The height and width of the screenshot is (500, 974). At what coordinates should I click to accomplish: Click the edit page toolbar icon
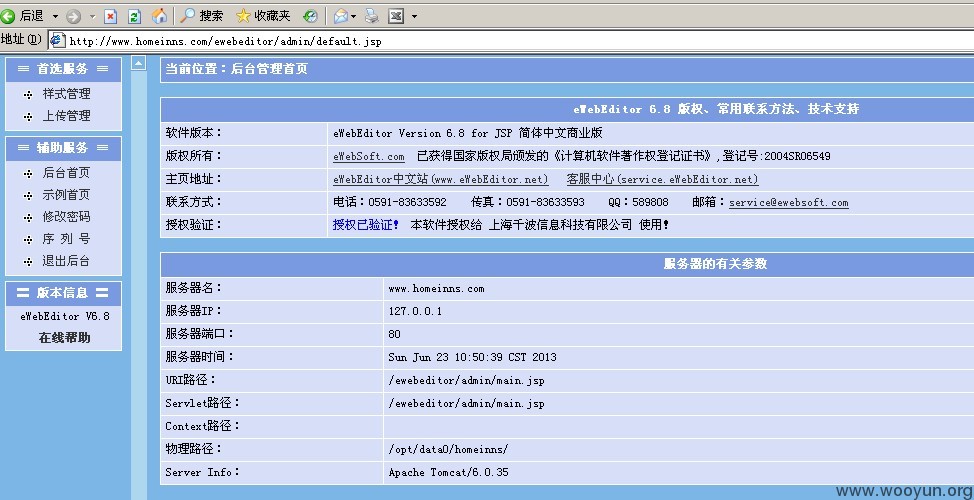396,16
